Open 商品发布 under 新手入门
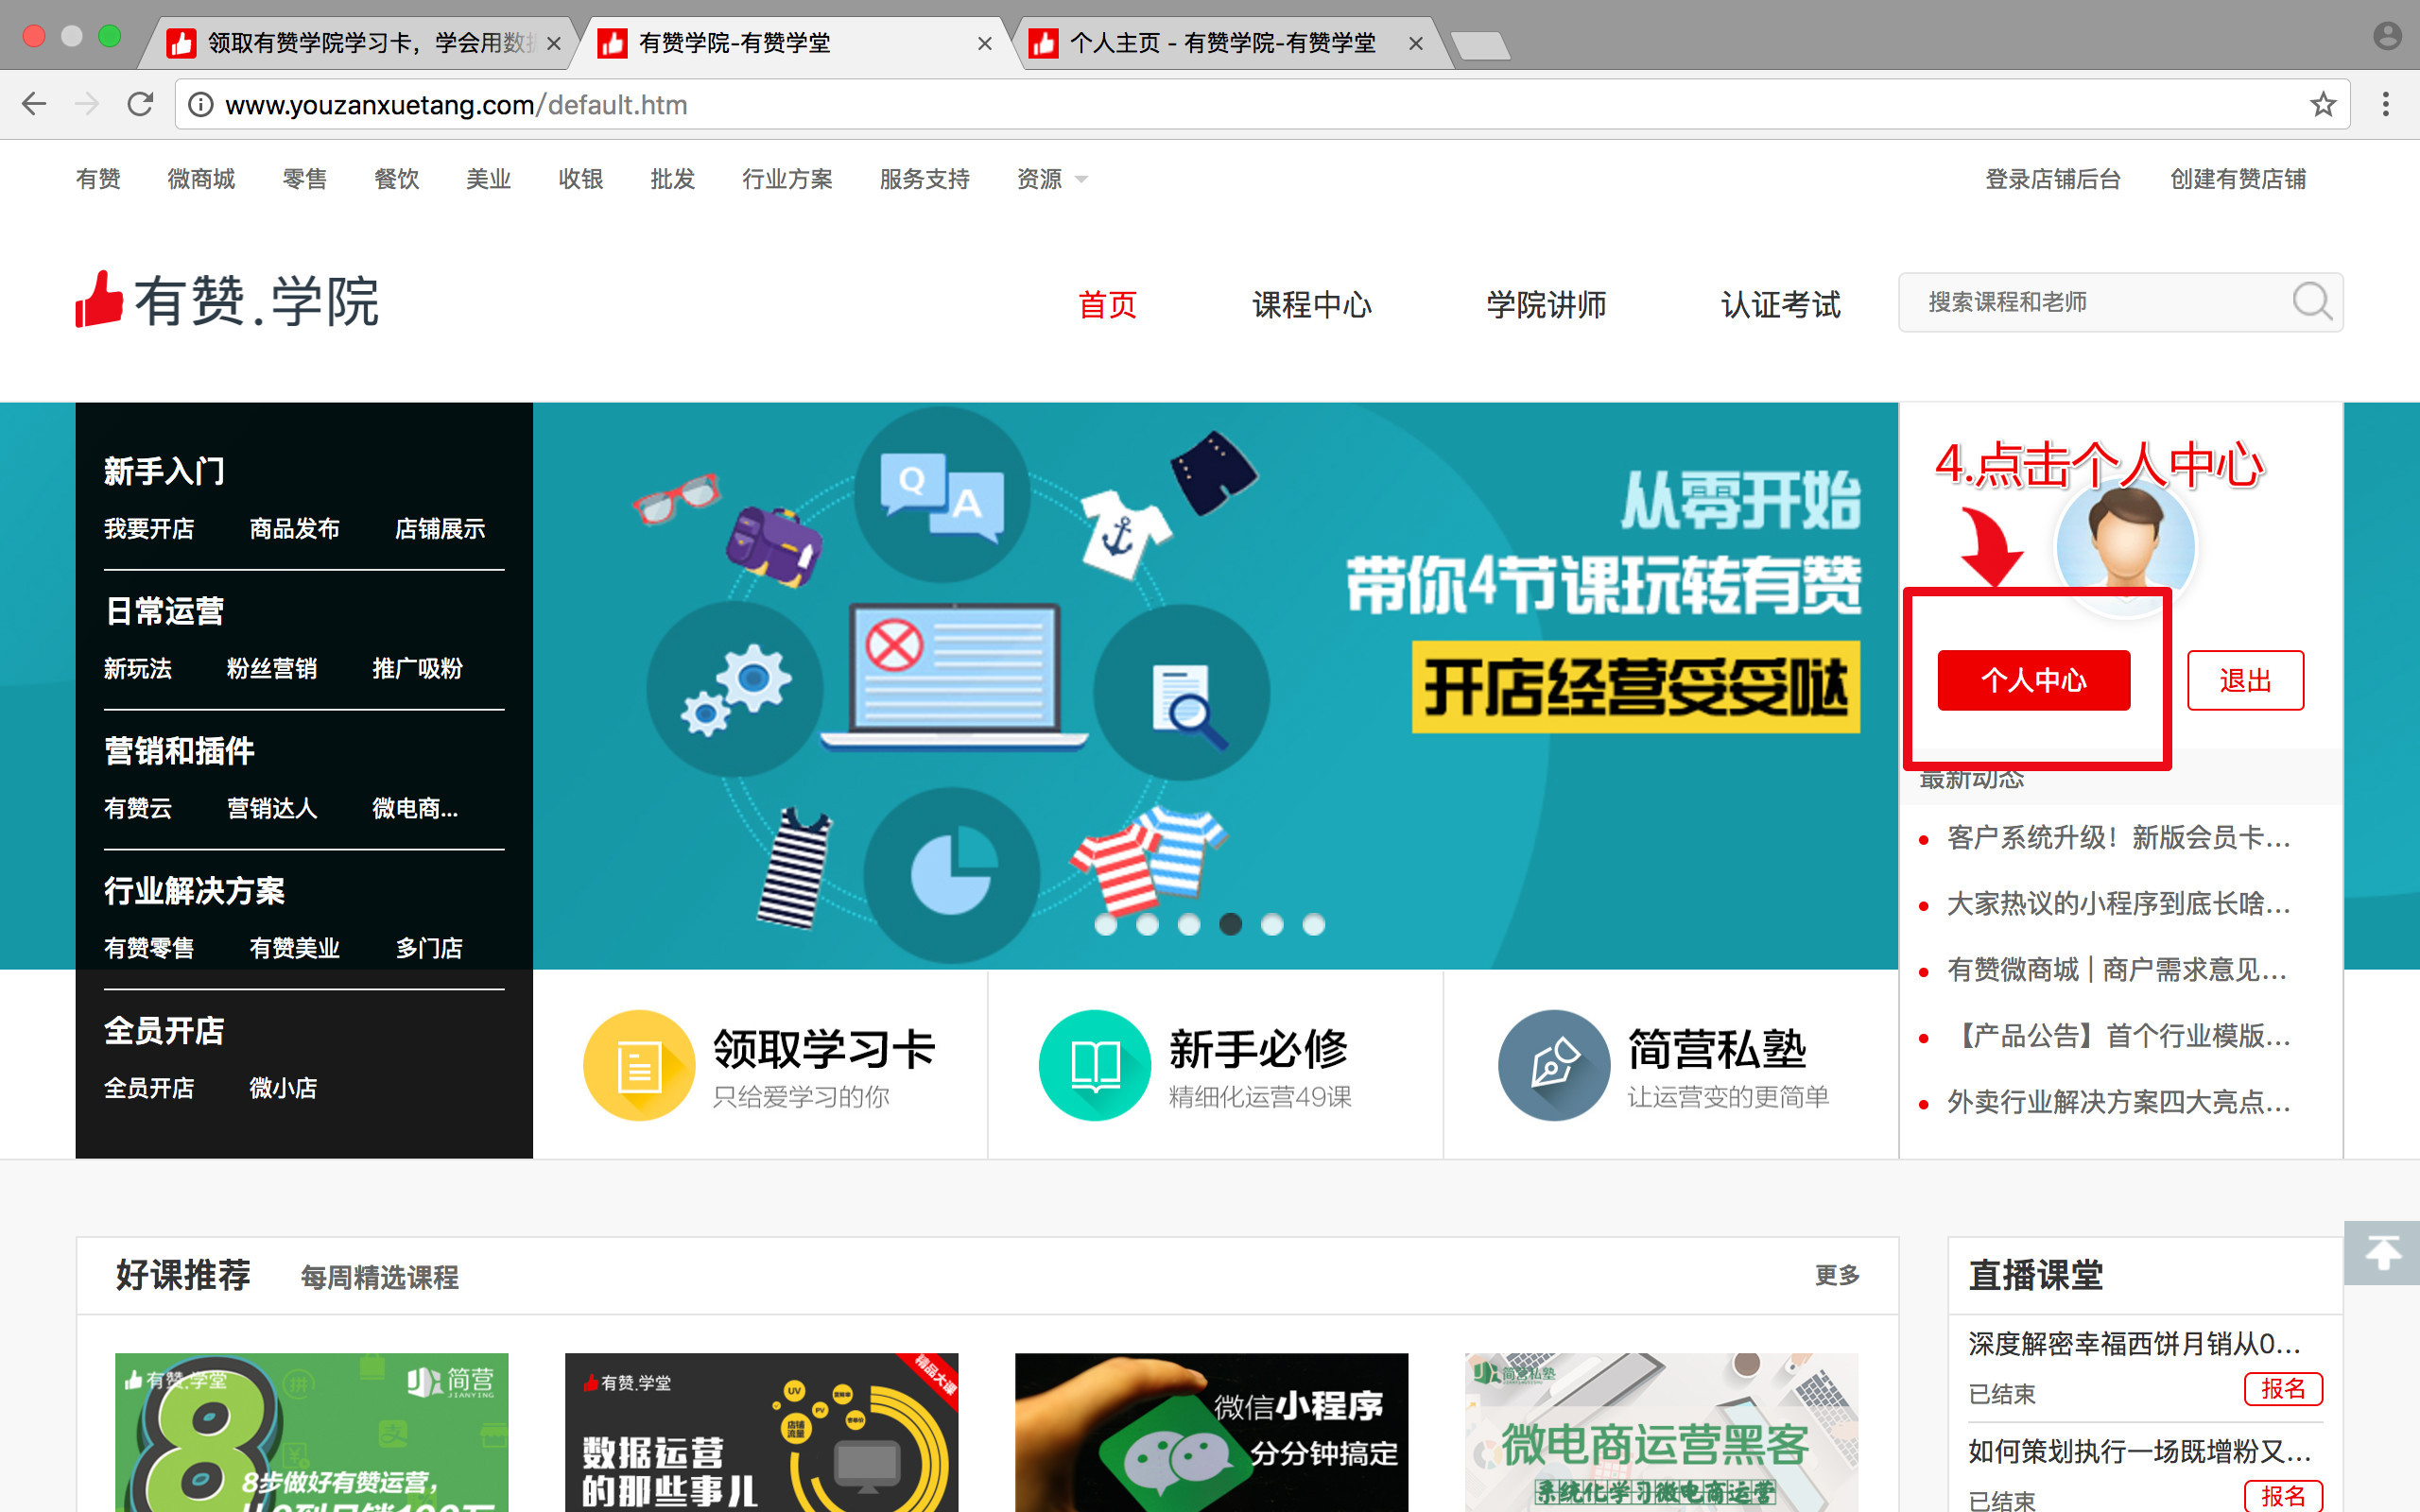Image resolution: width=2420 pixels, height=1512 pixels. pos(294,529)
